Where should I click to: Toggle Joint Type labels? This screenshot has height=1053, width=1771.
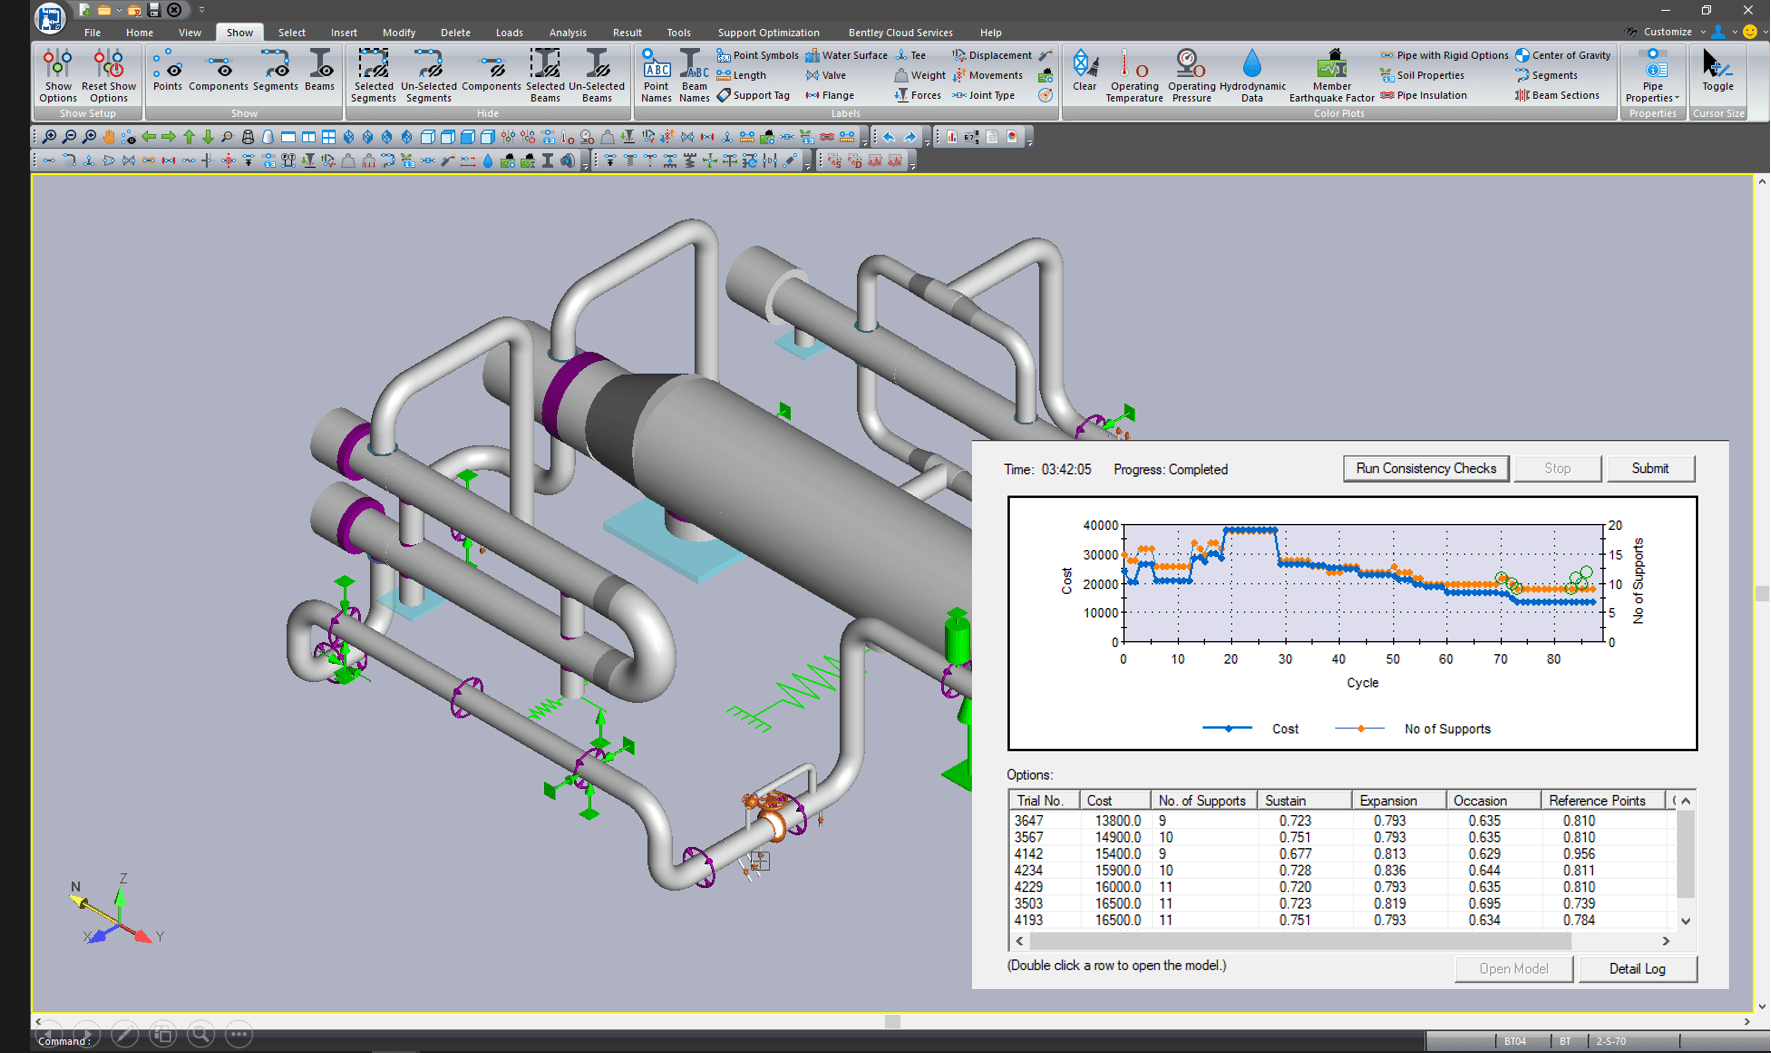tap(983, 95)
